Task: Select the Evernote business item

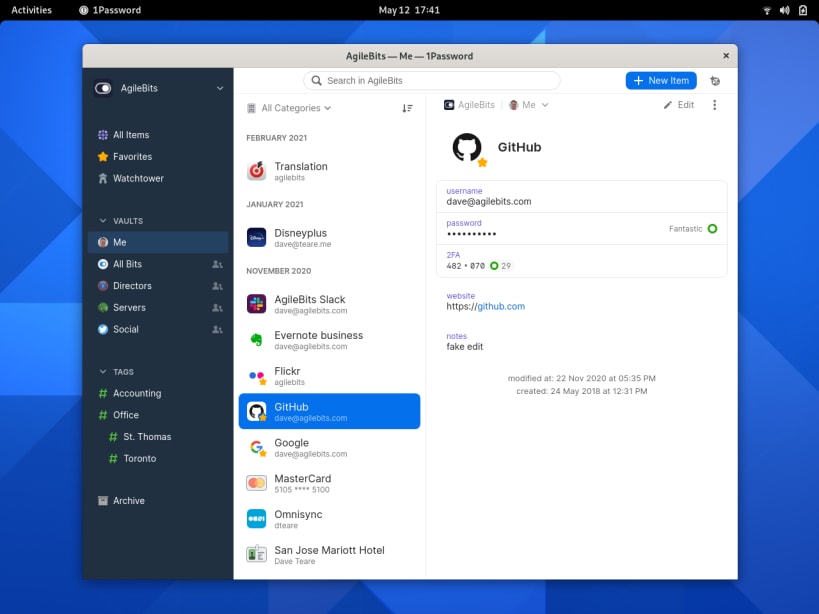Action: 329,340
